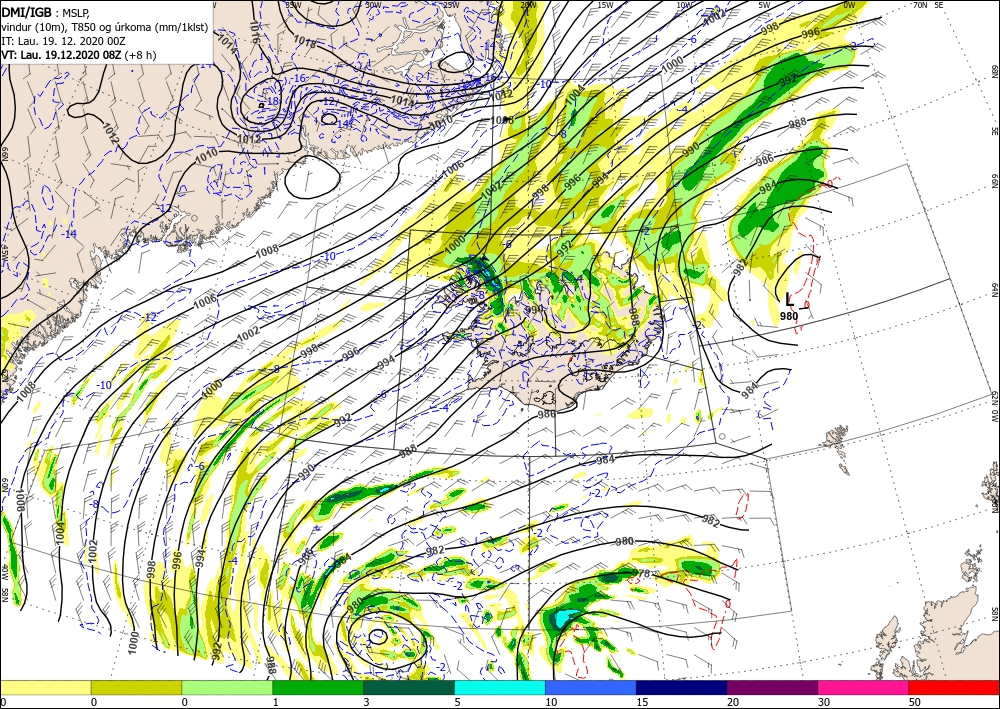The image size is (1000, 709).
Task: Pick the bright blue legend swatch
Action: click(591, 687)
